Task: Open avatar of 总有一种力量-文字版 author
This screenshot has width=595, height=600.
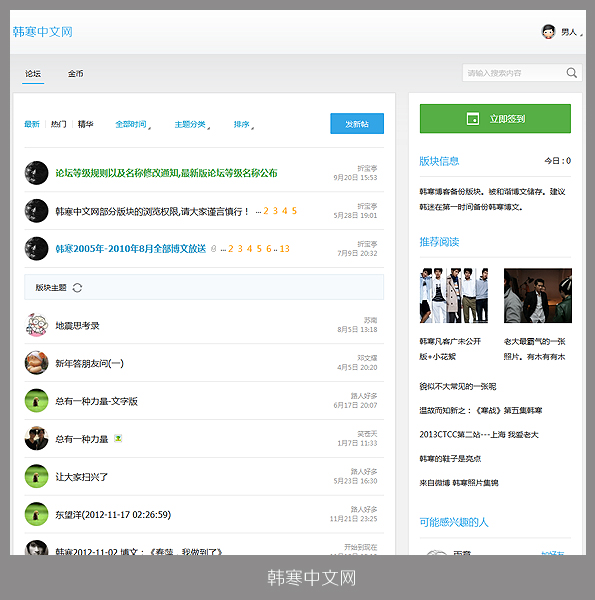Action: (x=36, y=401)
